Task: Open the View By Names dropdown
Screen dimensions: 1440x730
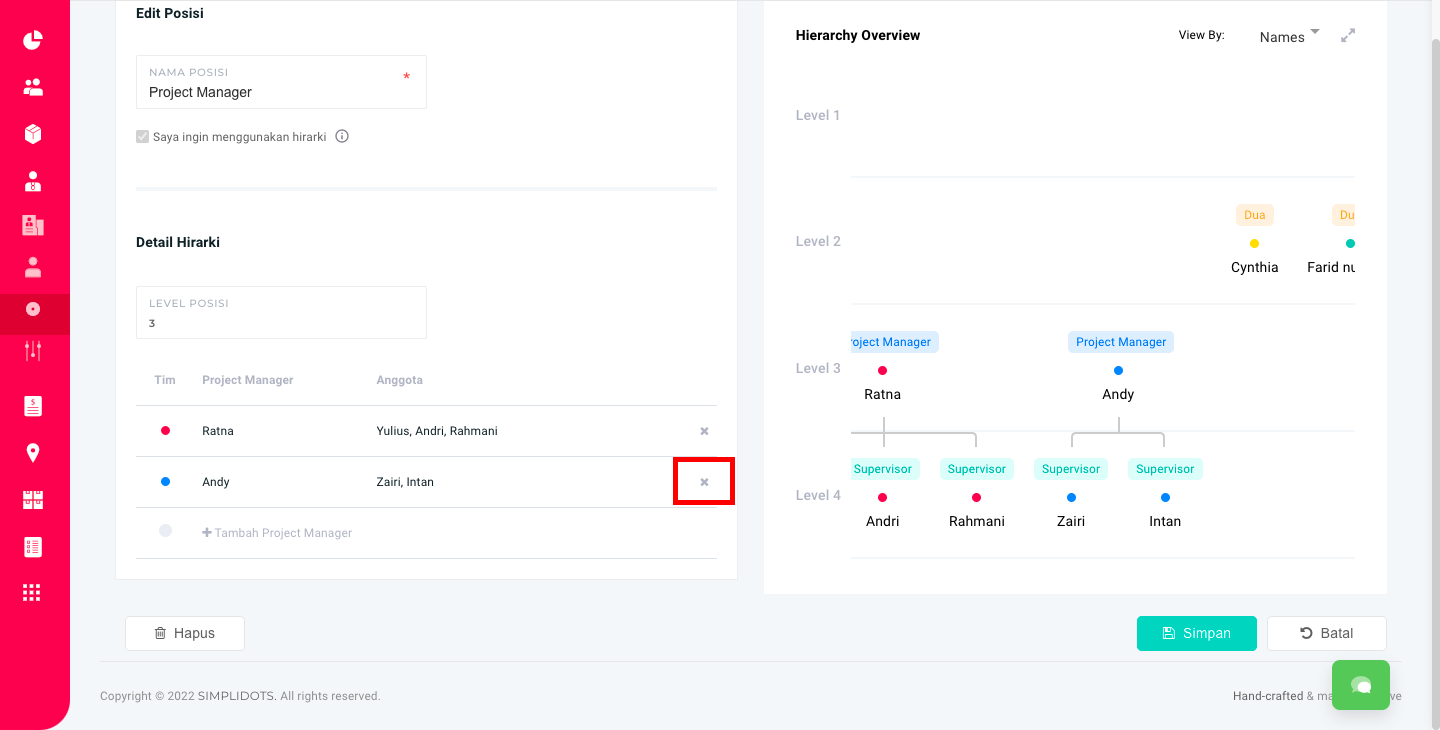Action: [x=1289, y=37]
